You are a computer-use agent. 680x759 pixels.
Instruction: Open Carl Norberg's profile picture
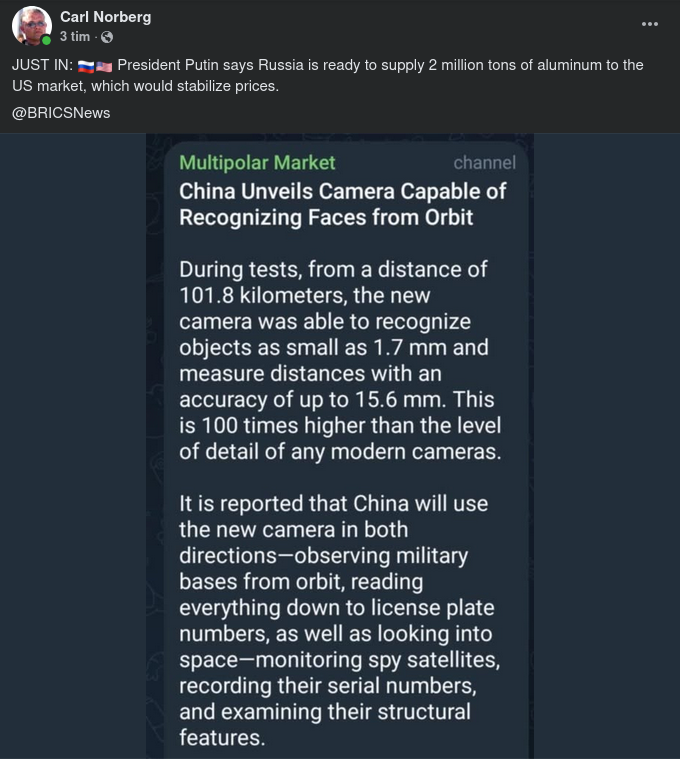point(31,26)
